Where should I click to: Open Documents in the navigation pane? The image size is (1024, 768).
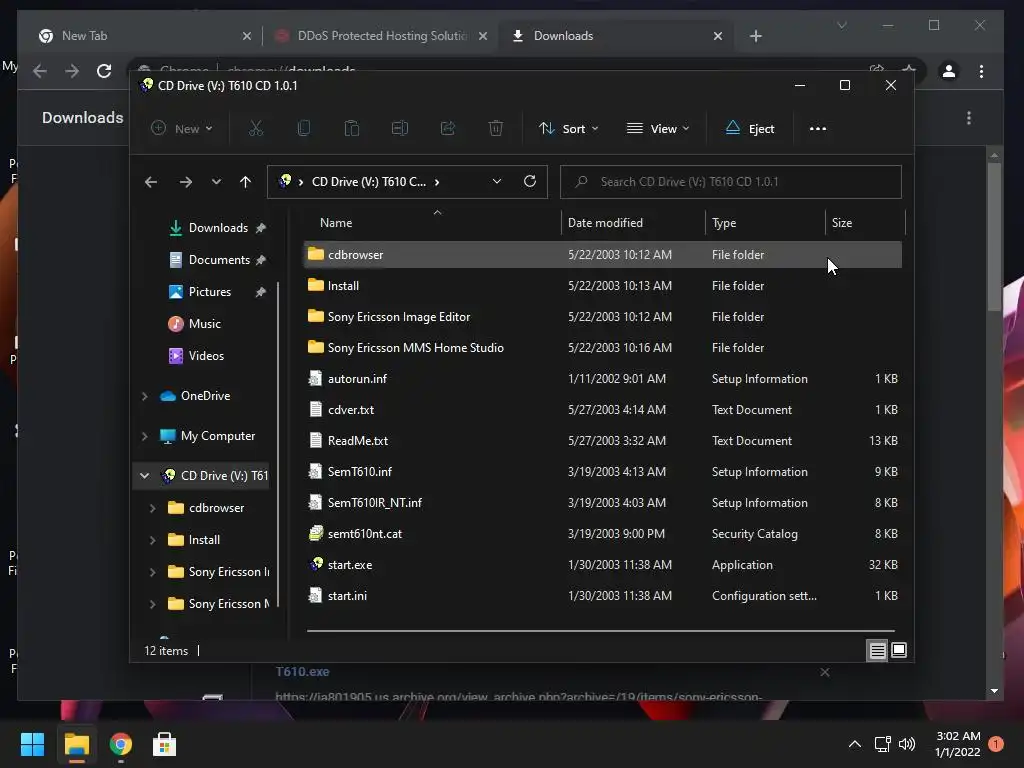[x=219, y=260]
